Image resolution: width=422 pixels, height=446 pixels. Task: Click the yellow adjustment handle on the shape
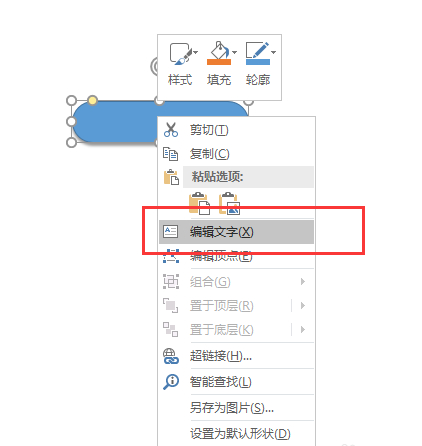(92, 100)
